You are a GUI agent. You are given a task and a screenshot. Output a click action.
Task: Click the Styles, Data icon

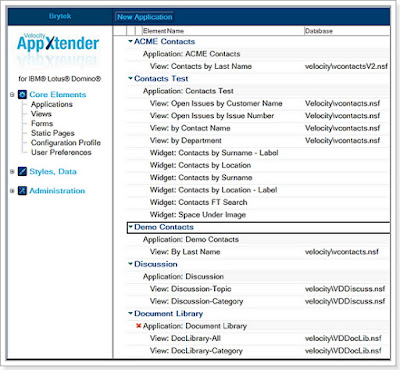coord(22,172)
